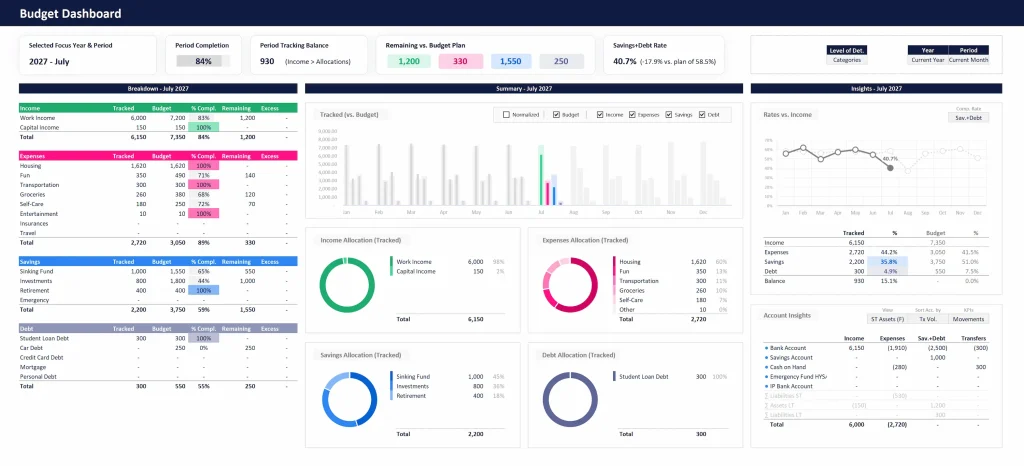The width and height of the screenshot is (1024, 466).
Task: Open the Current Year selector
Action: pyautogui.click(x=926, y=60)
